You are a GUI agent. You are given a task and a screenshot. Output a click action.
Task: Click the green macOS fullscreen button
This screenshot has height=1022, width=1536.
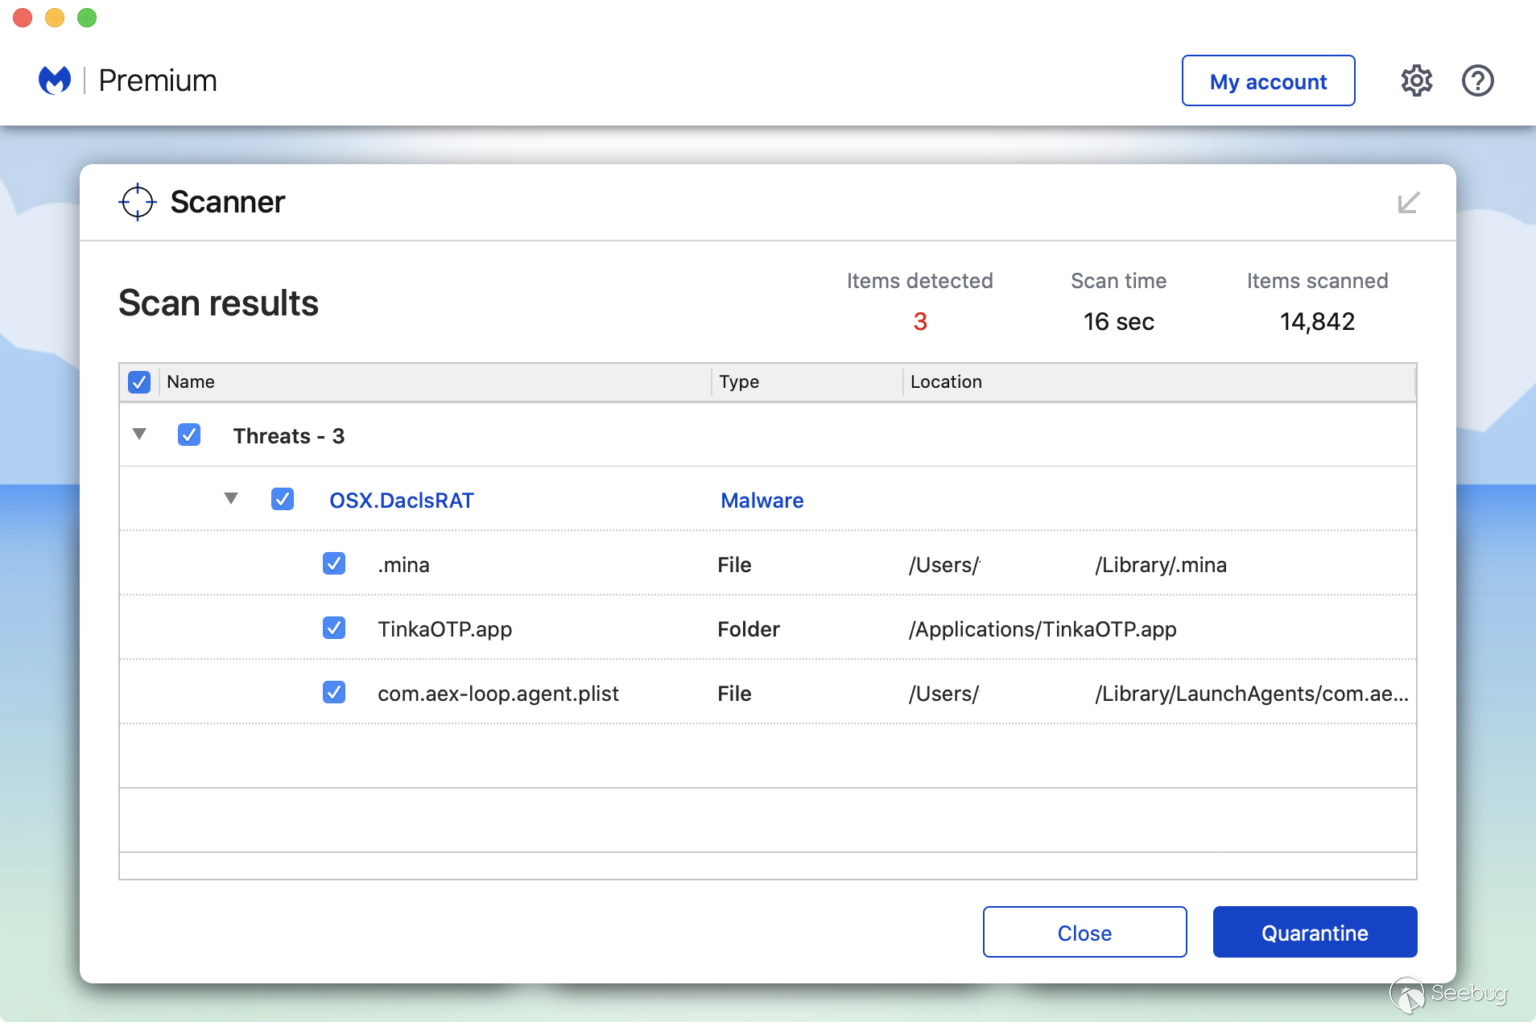point(87,18)
